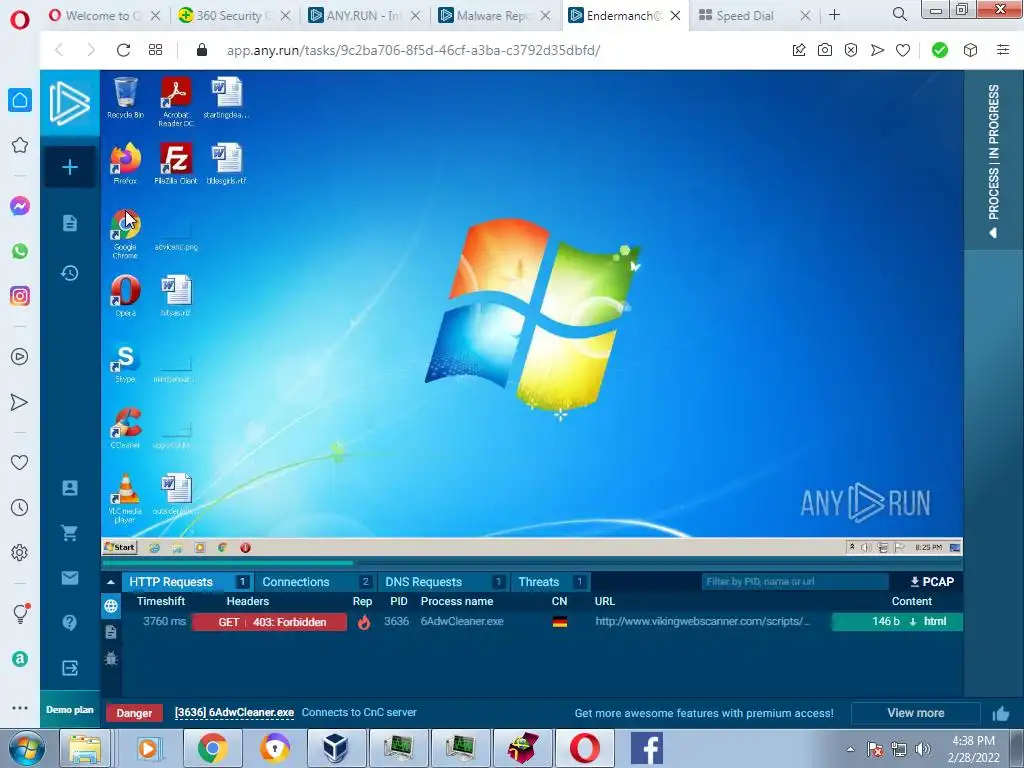Image resolution: width=1024 pixels, height=768 pixels.
Task: Download PCAP file
Action: (x=932, y=582)
